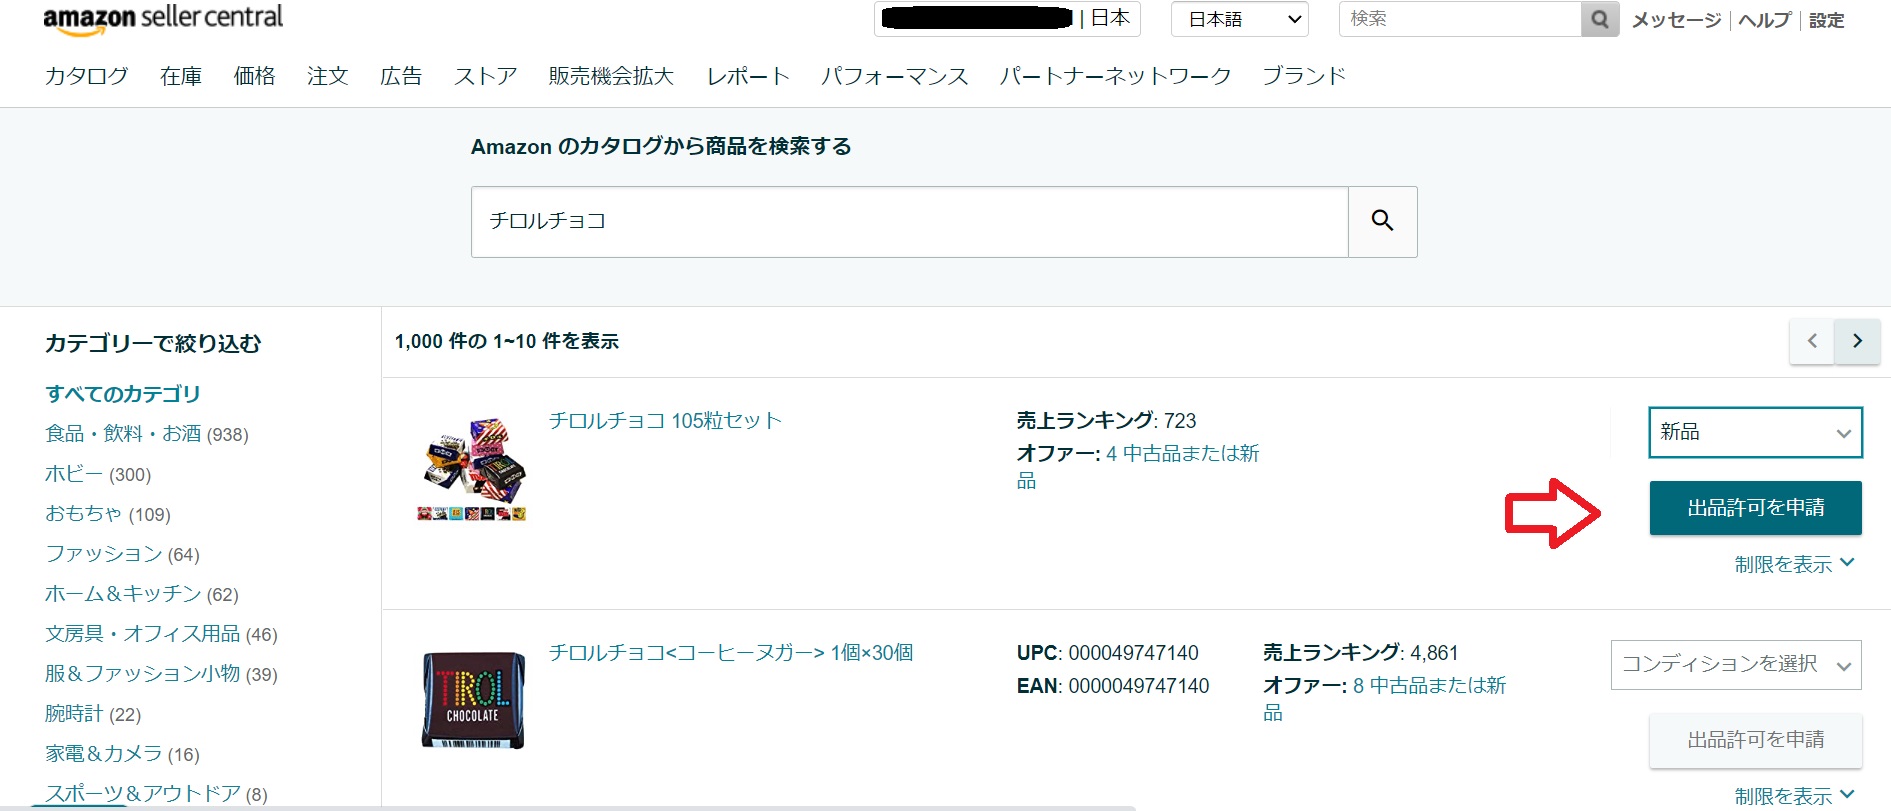Click the catalog search magnifier button
Viewport: 1891px width, 811px height.
(1382, 221)
